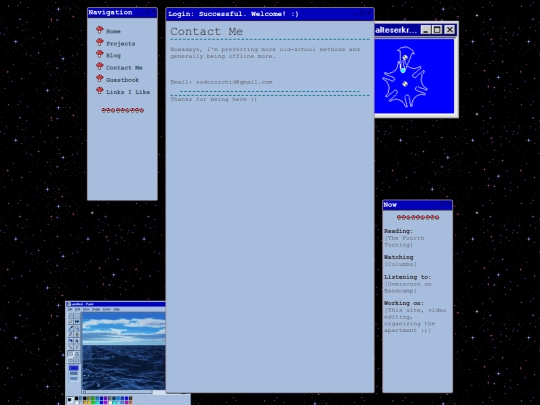Open the Columbo watching entry
The height and width of the screenshot is (405, 540).
(400, 264)
